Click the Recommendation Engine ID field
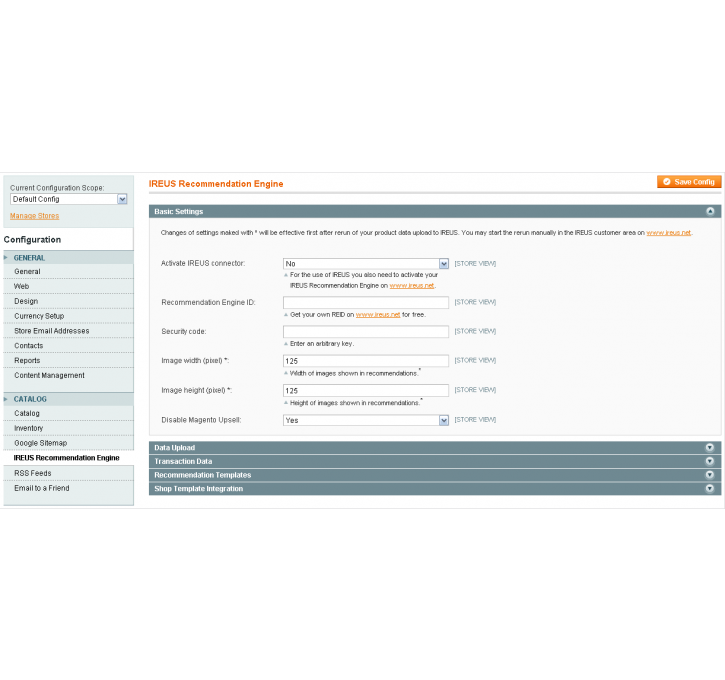Screen dimensions: 725x680 coord(366,302)
